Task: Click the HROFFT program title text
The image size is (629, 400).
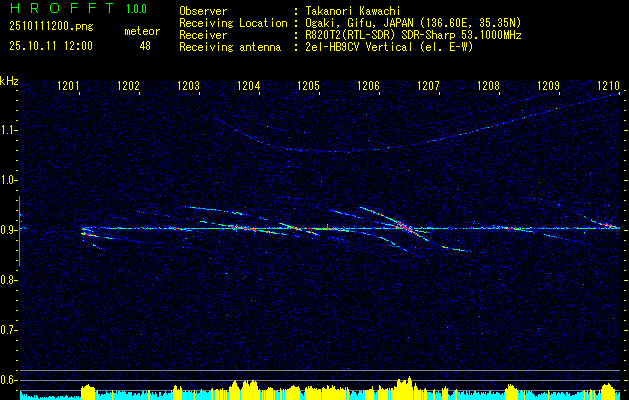Action: point(62,8)
